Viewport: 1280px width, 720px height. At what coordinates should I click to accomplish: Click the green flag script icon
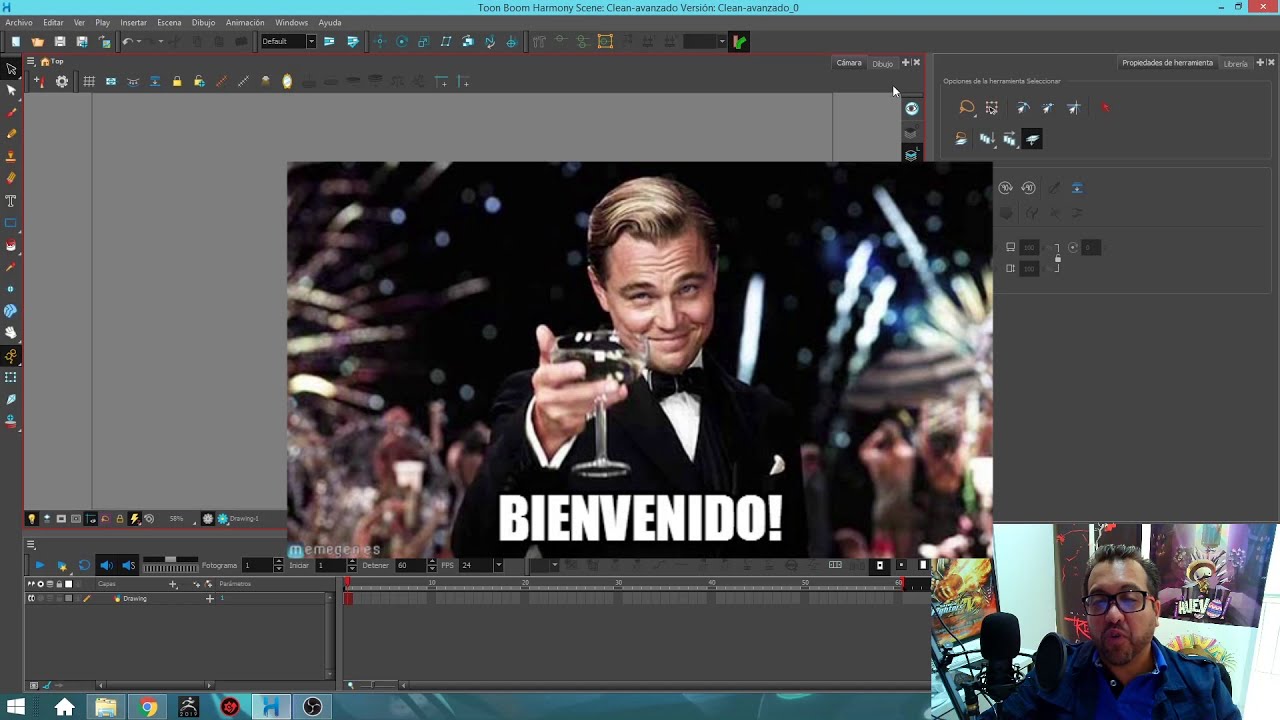tap(739, 41)
